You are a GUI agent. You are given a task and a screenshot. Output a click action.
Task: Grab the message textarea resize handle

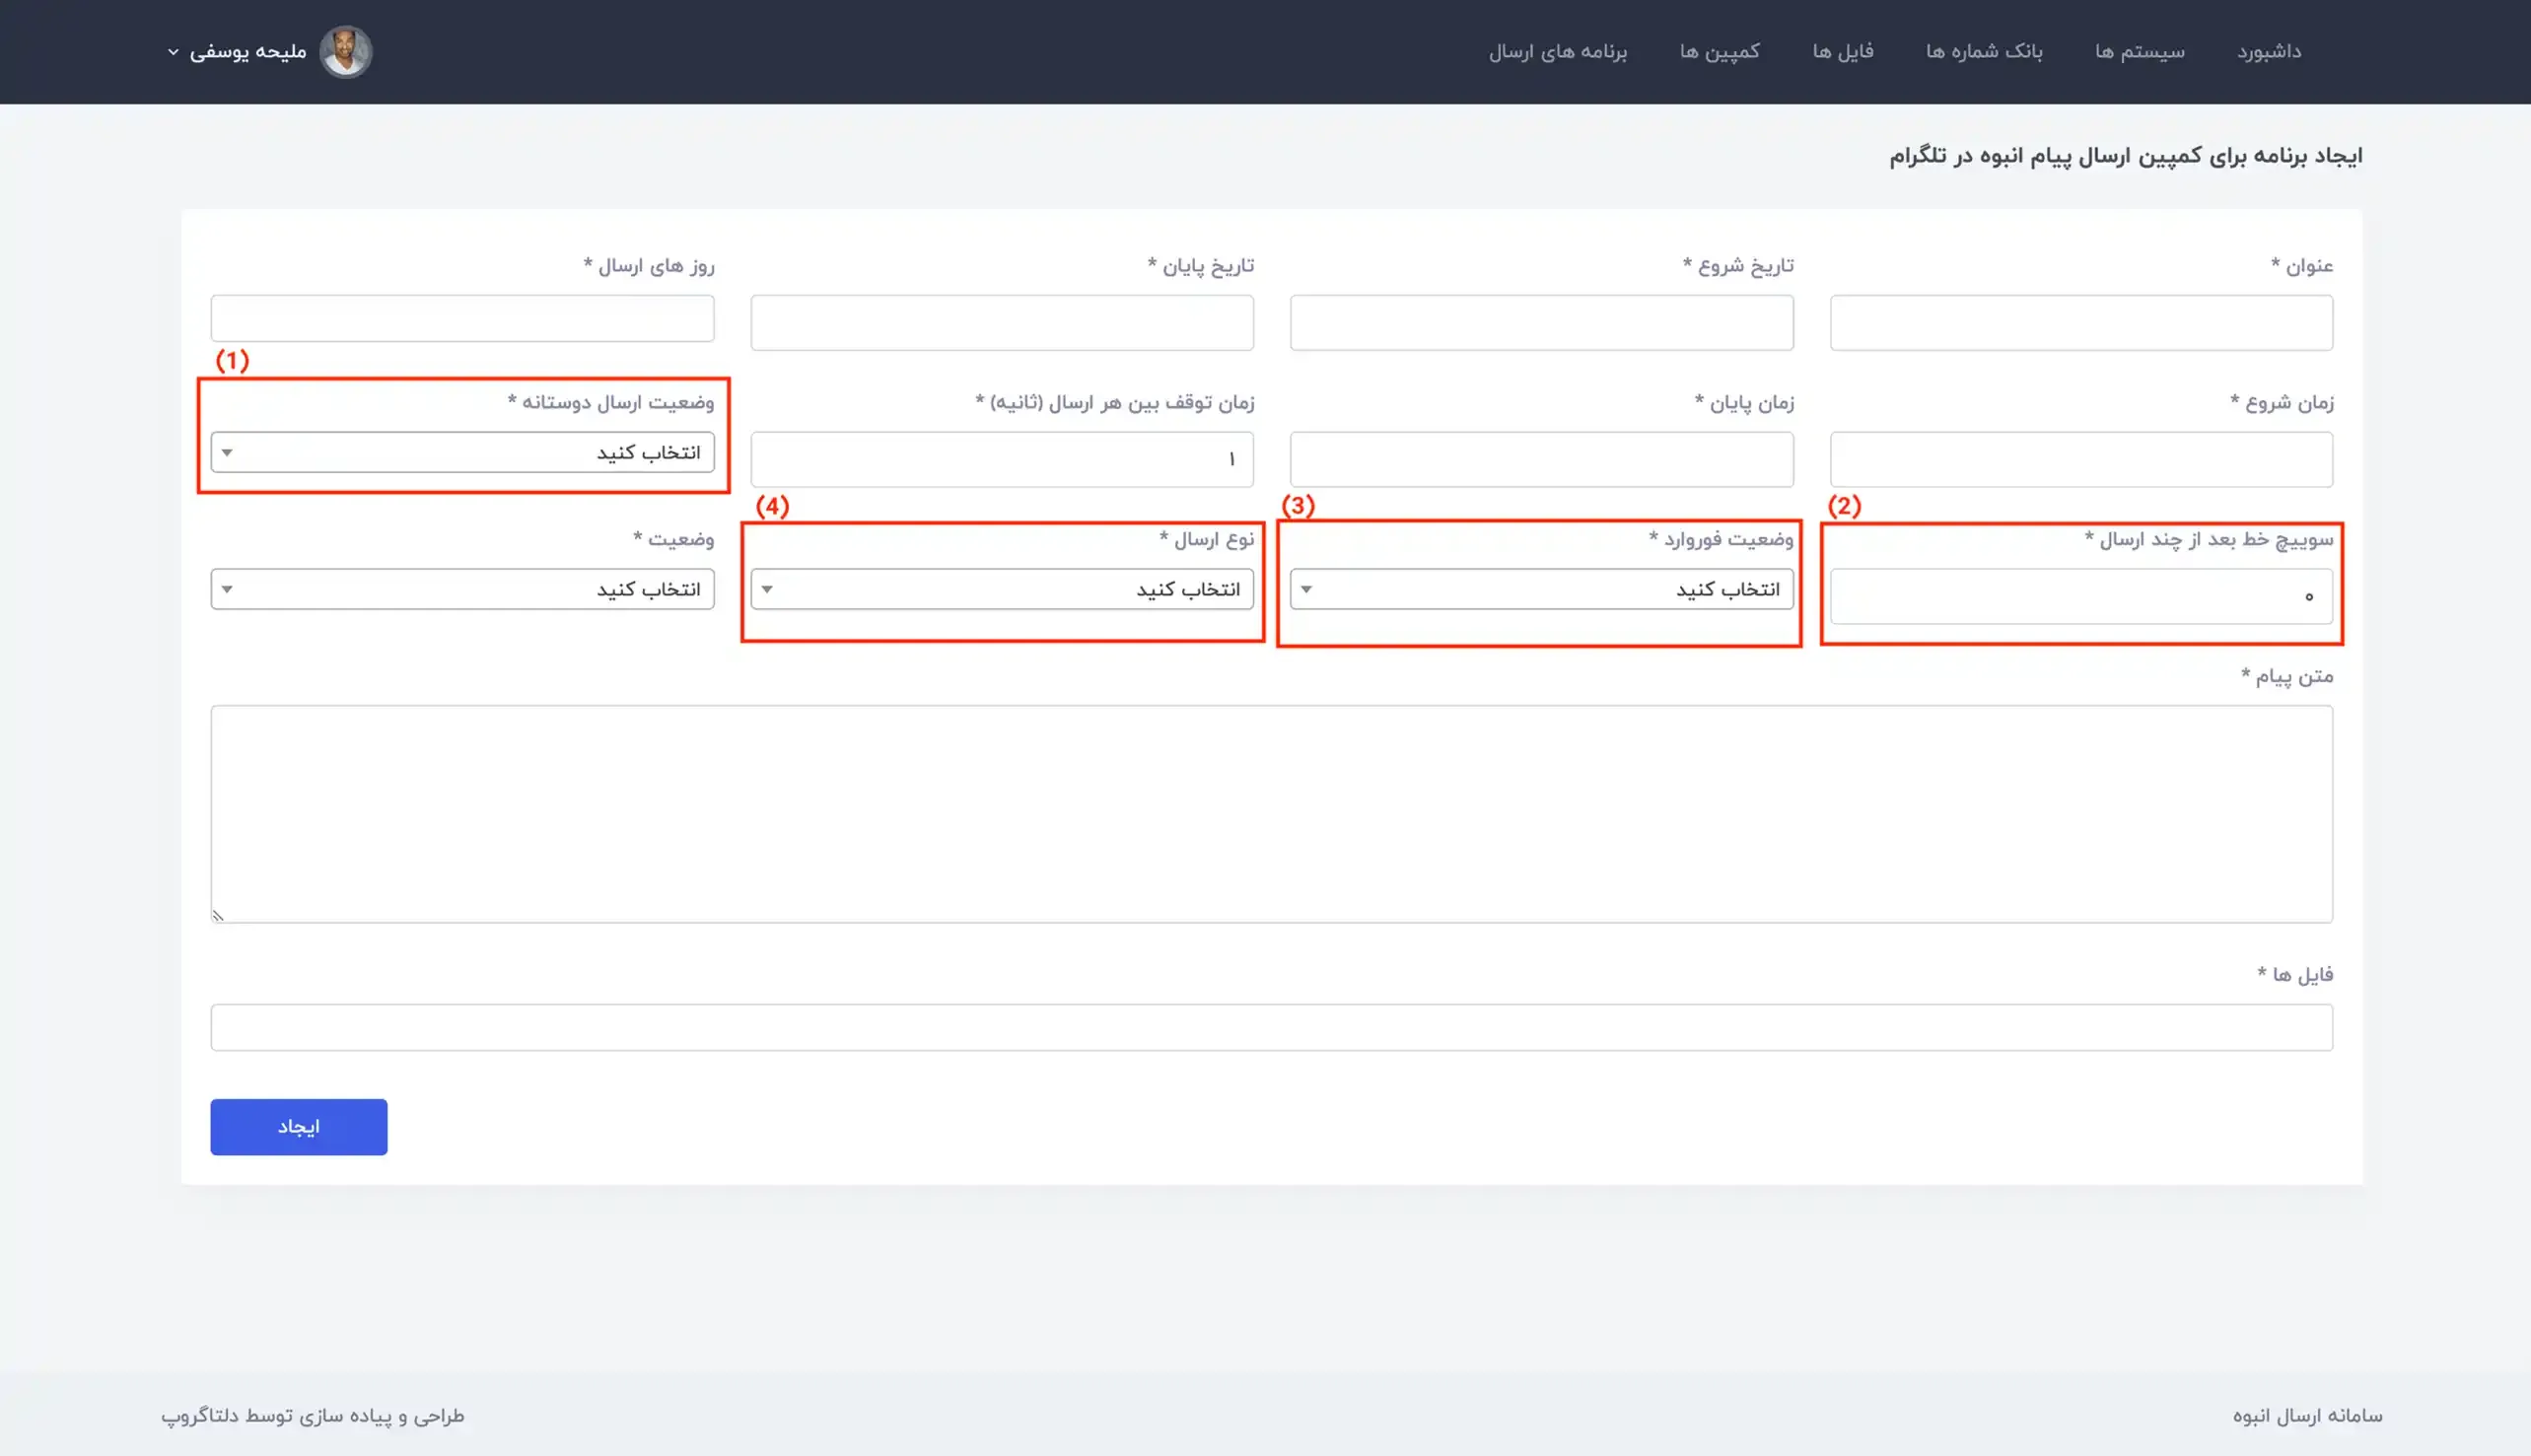point(218,915)
